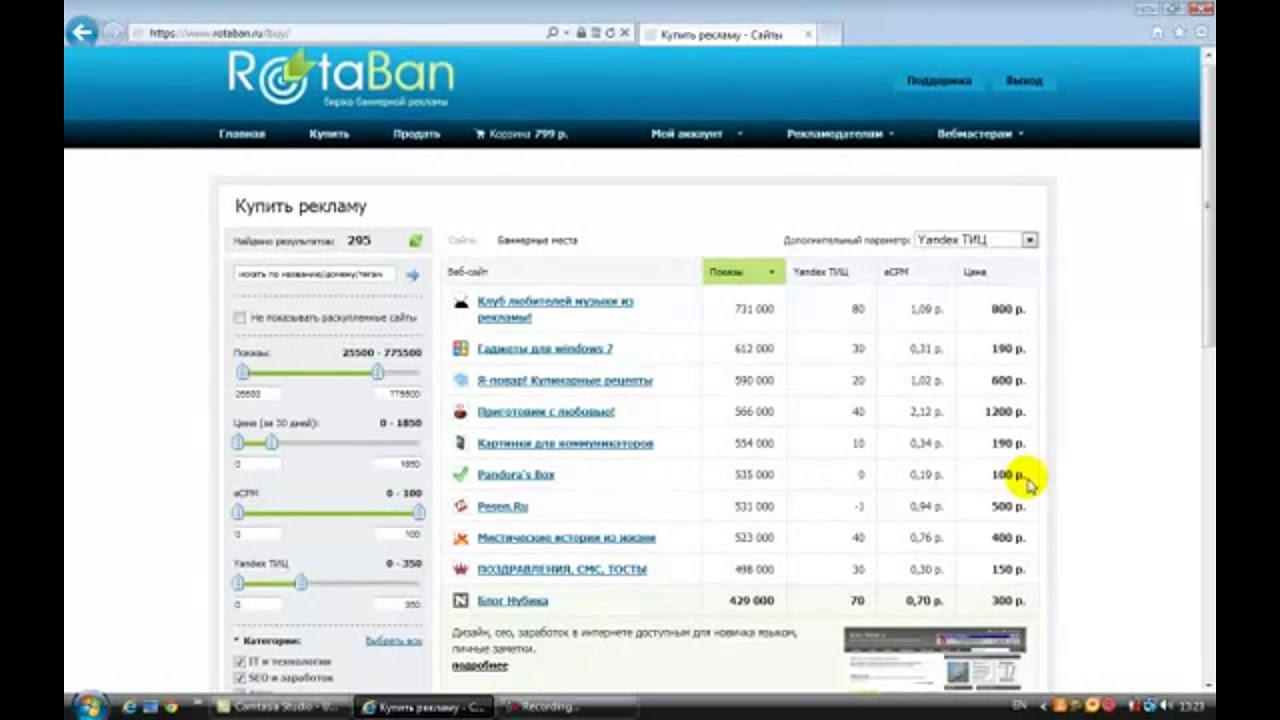Image resolution: width=1280 pixels, height=720 pixels.
Task: Switch to the 'Сайты' tab
Action: pyautogui.click(x=462, y=240)
